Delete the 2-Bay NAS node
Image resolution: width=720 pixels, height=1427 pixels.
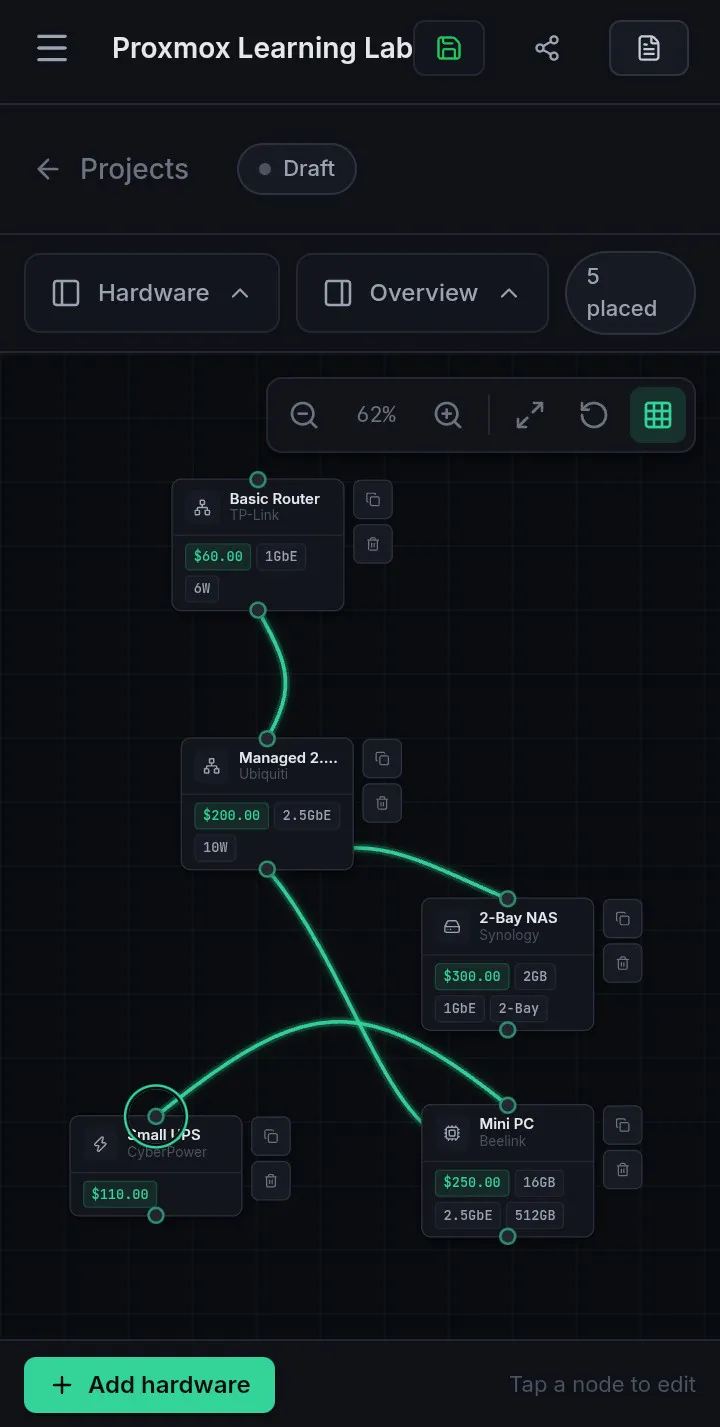622,963
